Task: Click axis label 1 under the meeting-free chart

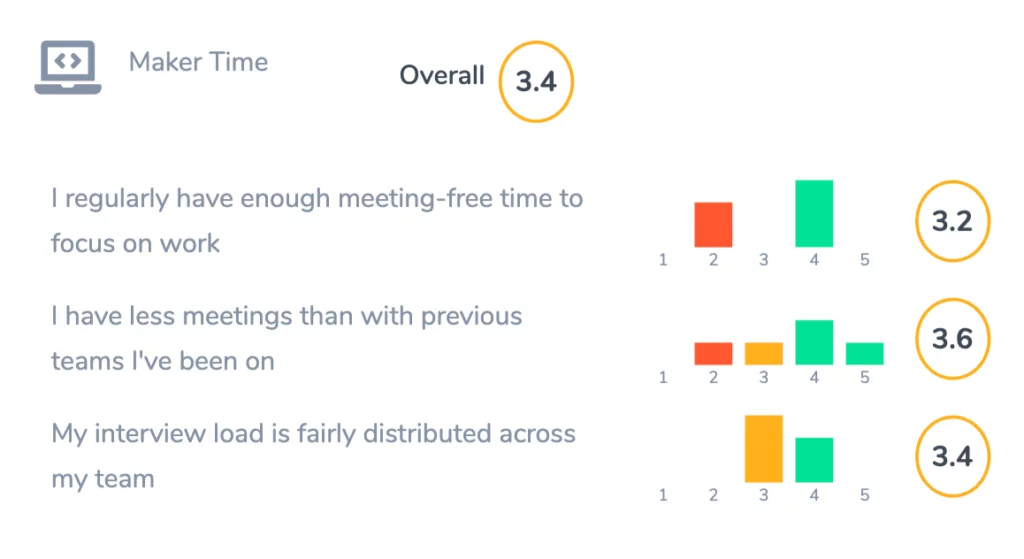Action: [x=663, y=260]
